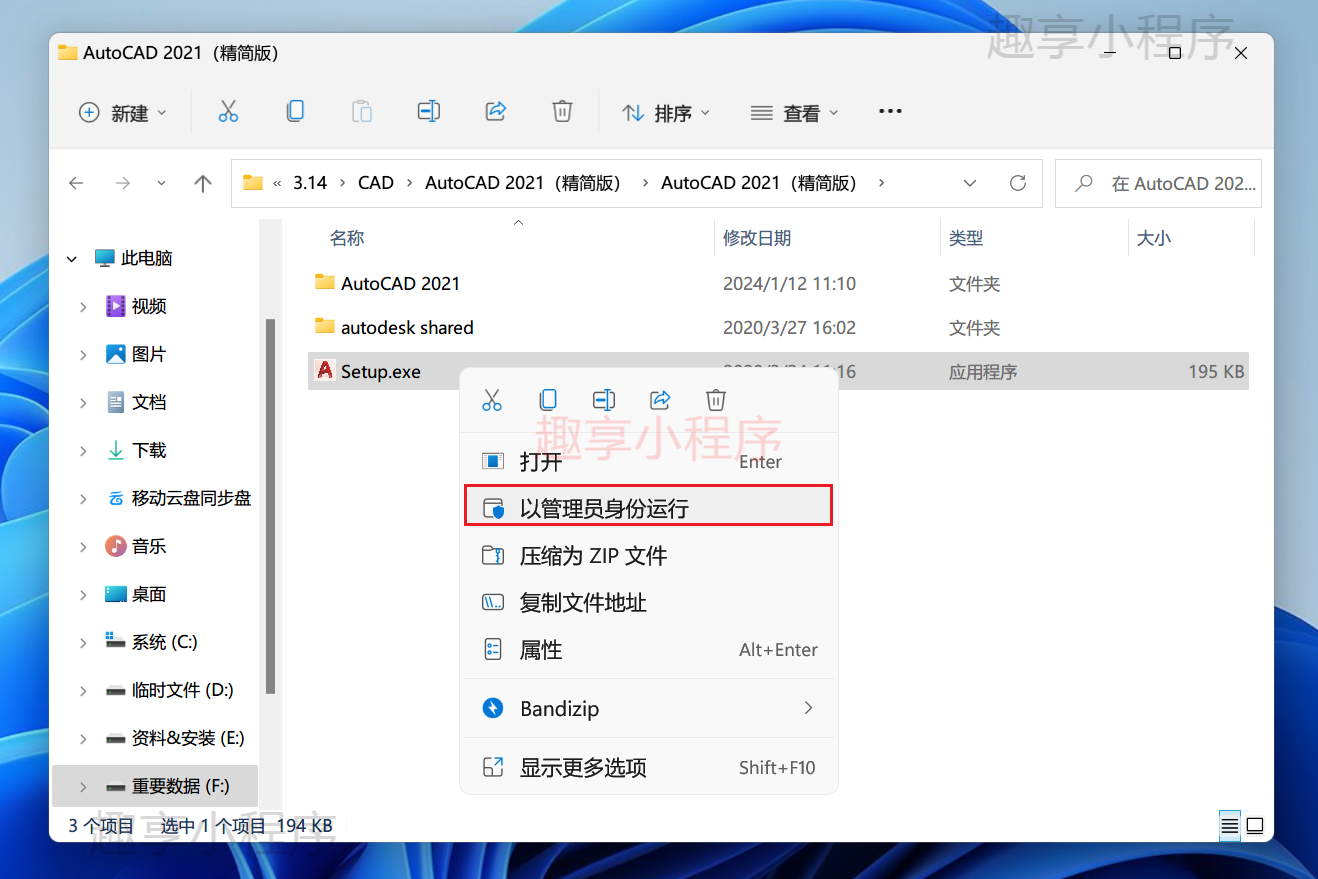This screenshot has height=879, width=1318.
Task: Select 临时文件 (D:) drive
Action: click(182, 690)
